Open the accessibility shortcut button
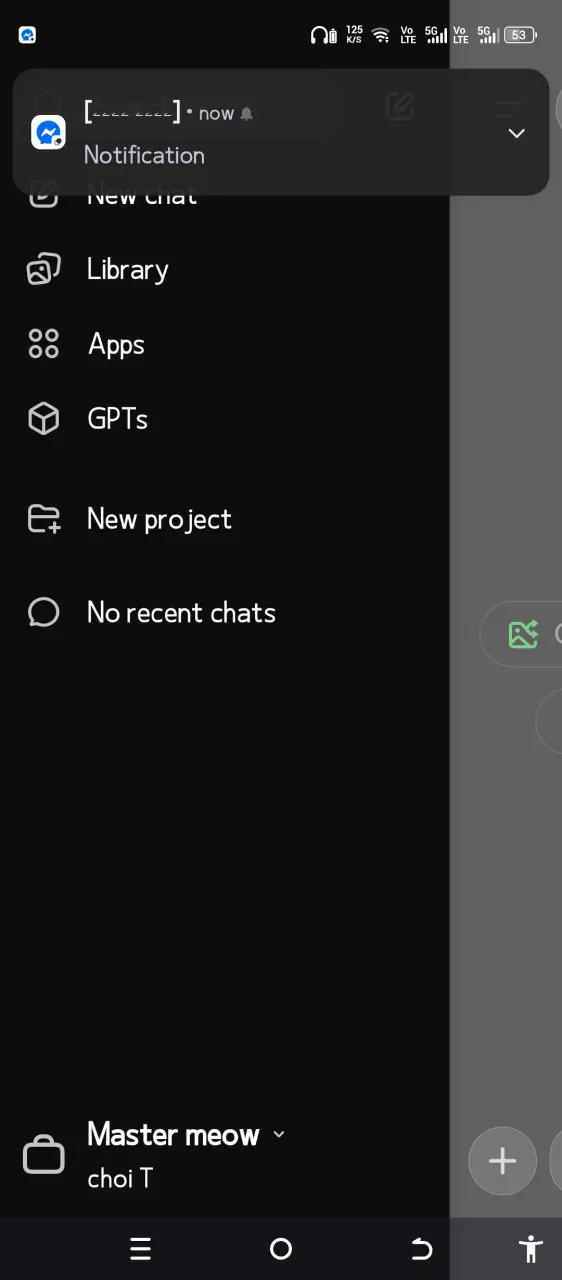Image resolution: width=562 pixels, height=1280 pixels. pos(531,1248)
